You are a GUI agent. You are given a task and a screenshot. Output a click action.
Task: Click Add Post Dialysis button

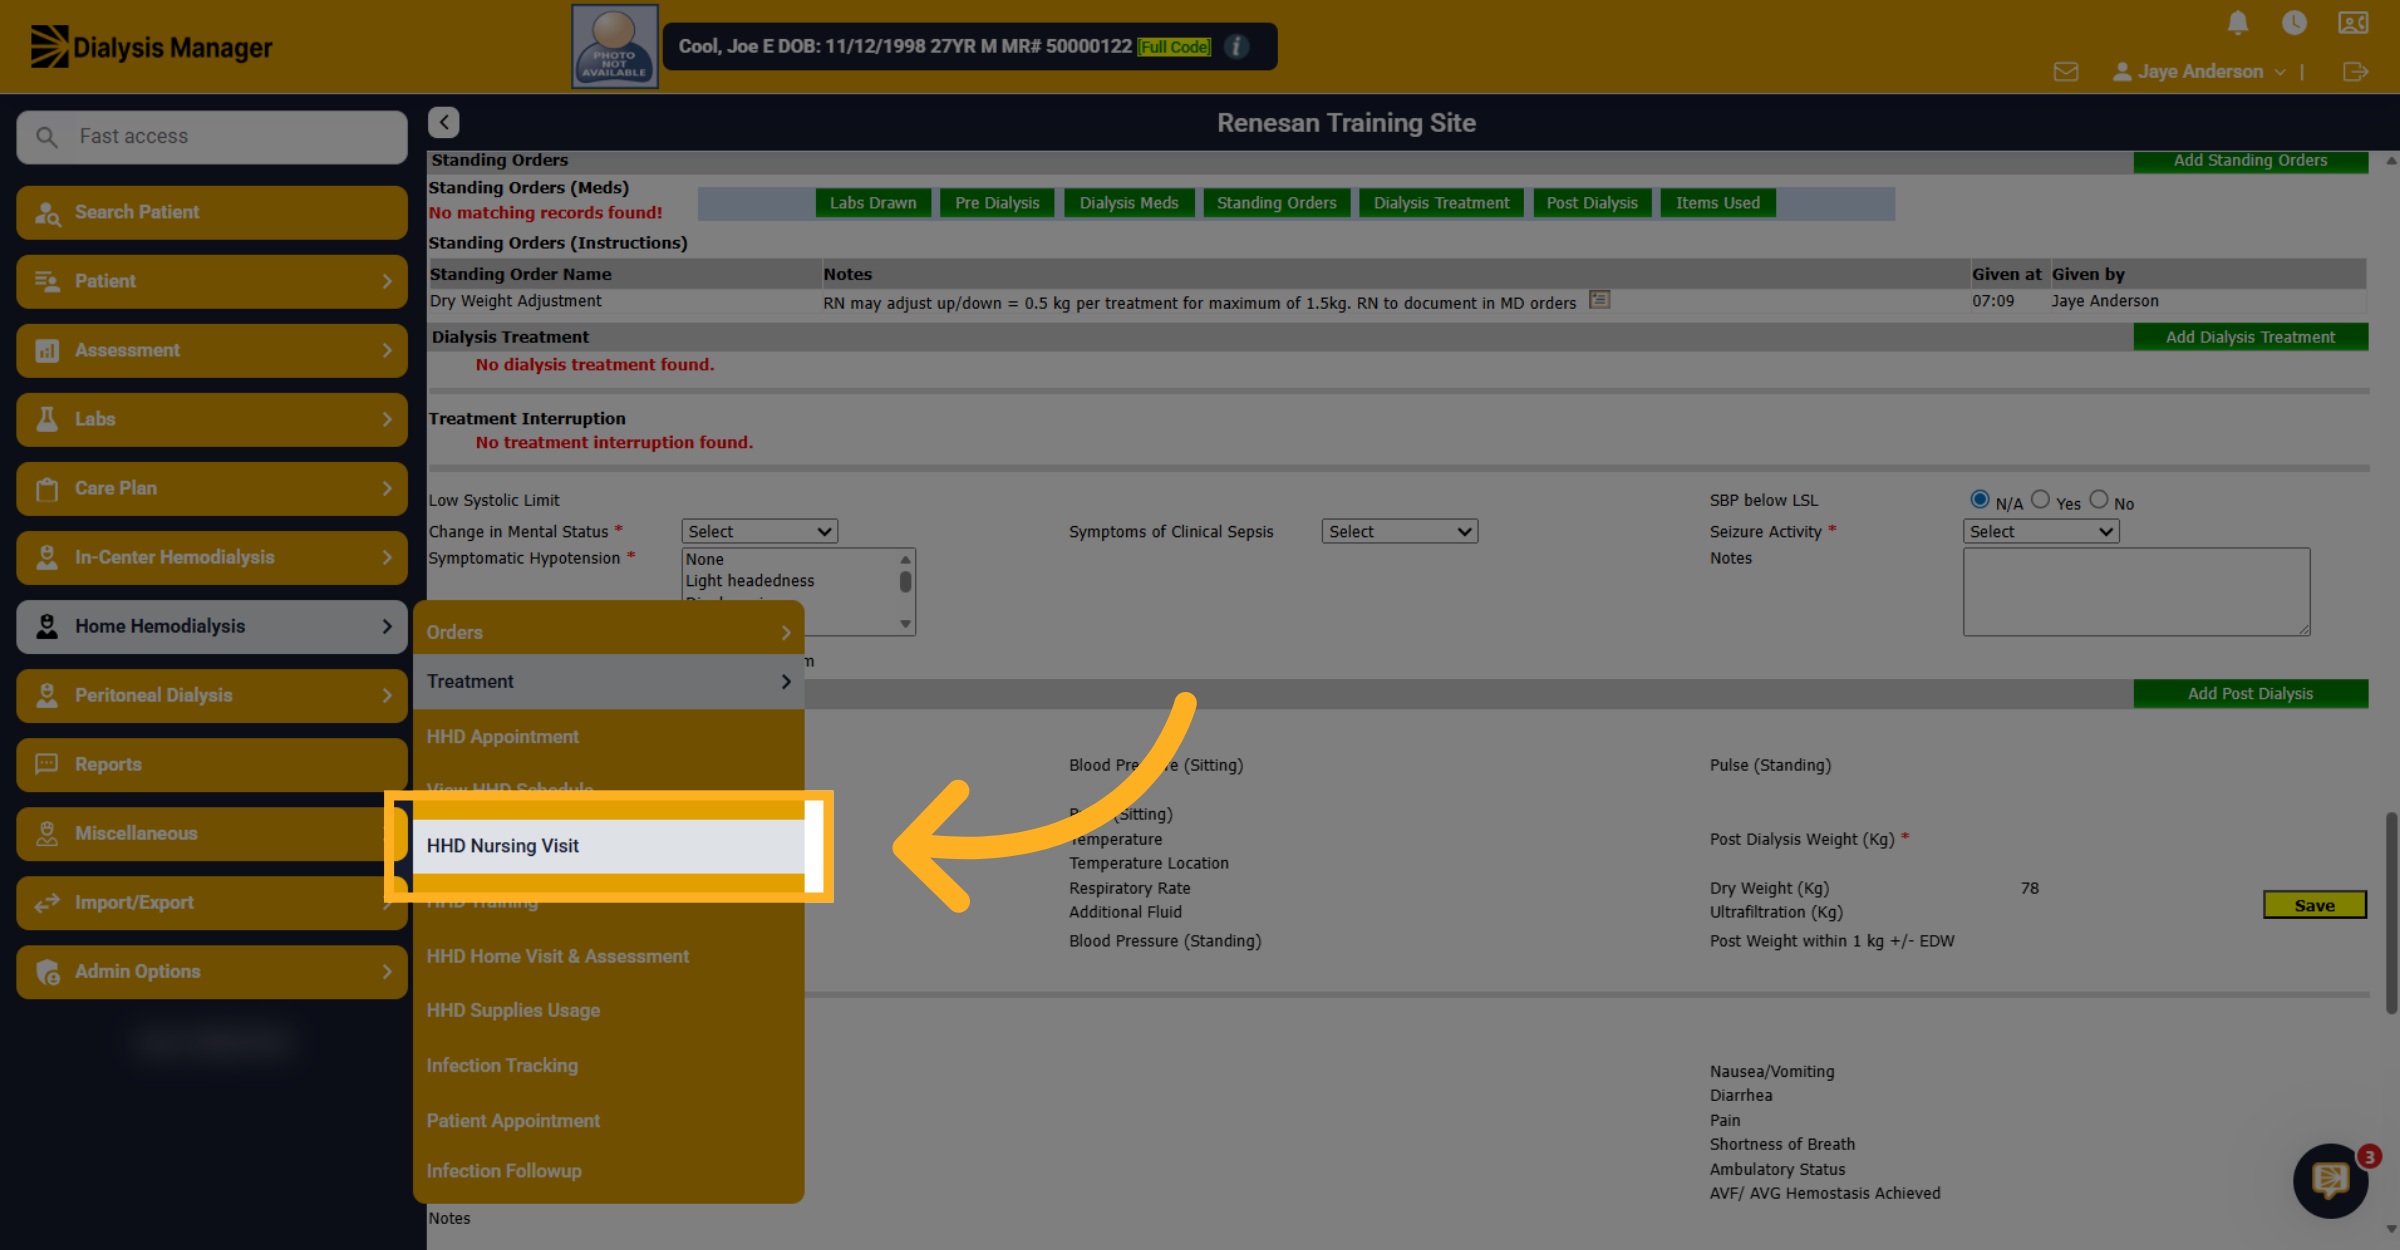click(x=2250, y=693)
